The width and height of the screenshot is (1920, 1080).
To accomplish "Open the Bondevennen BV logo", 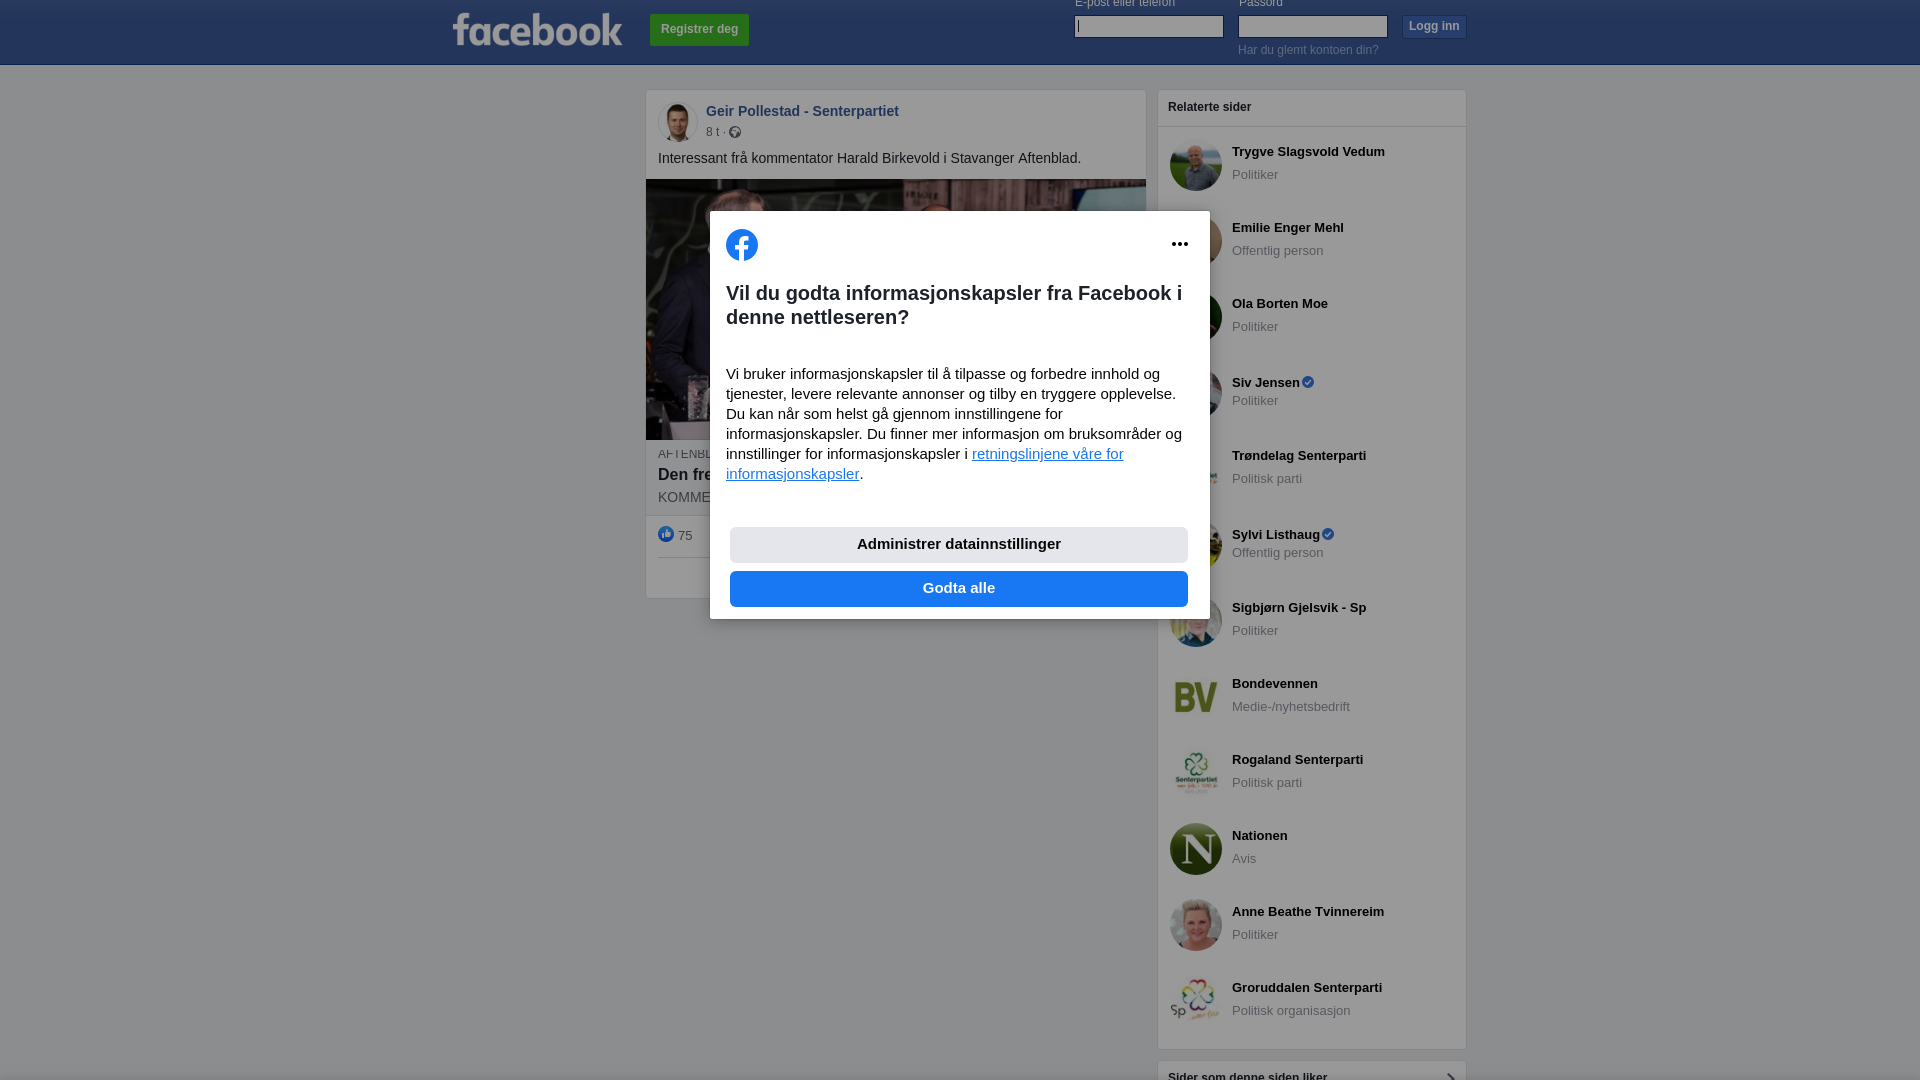I will (1196, 697).
